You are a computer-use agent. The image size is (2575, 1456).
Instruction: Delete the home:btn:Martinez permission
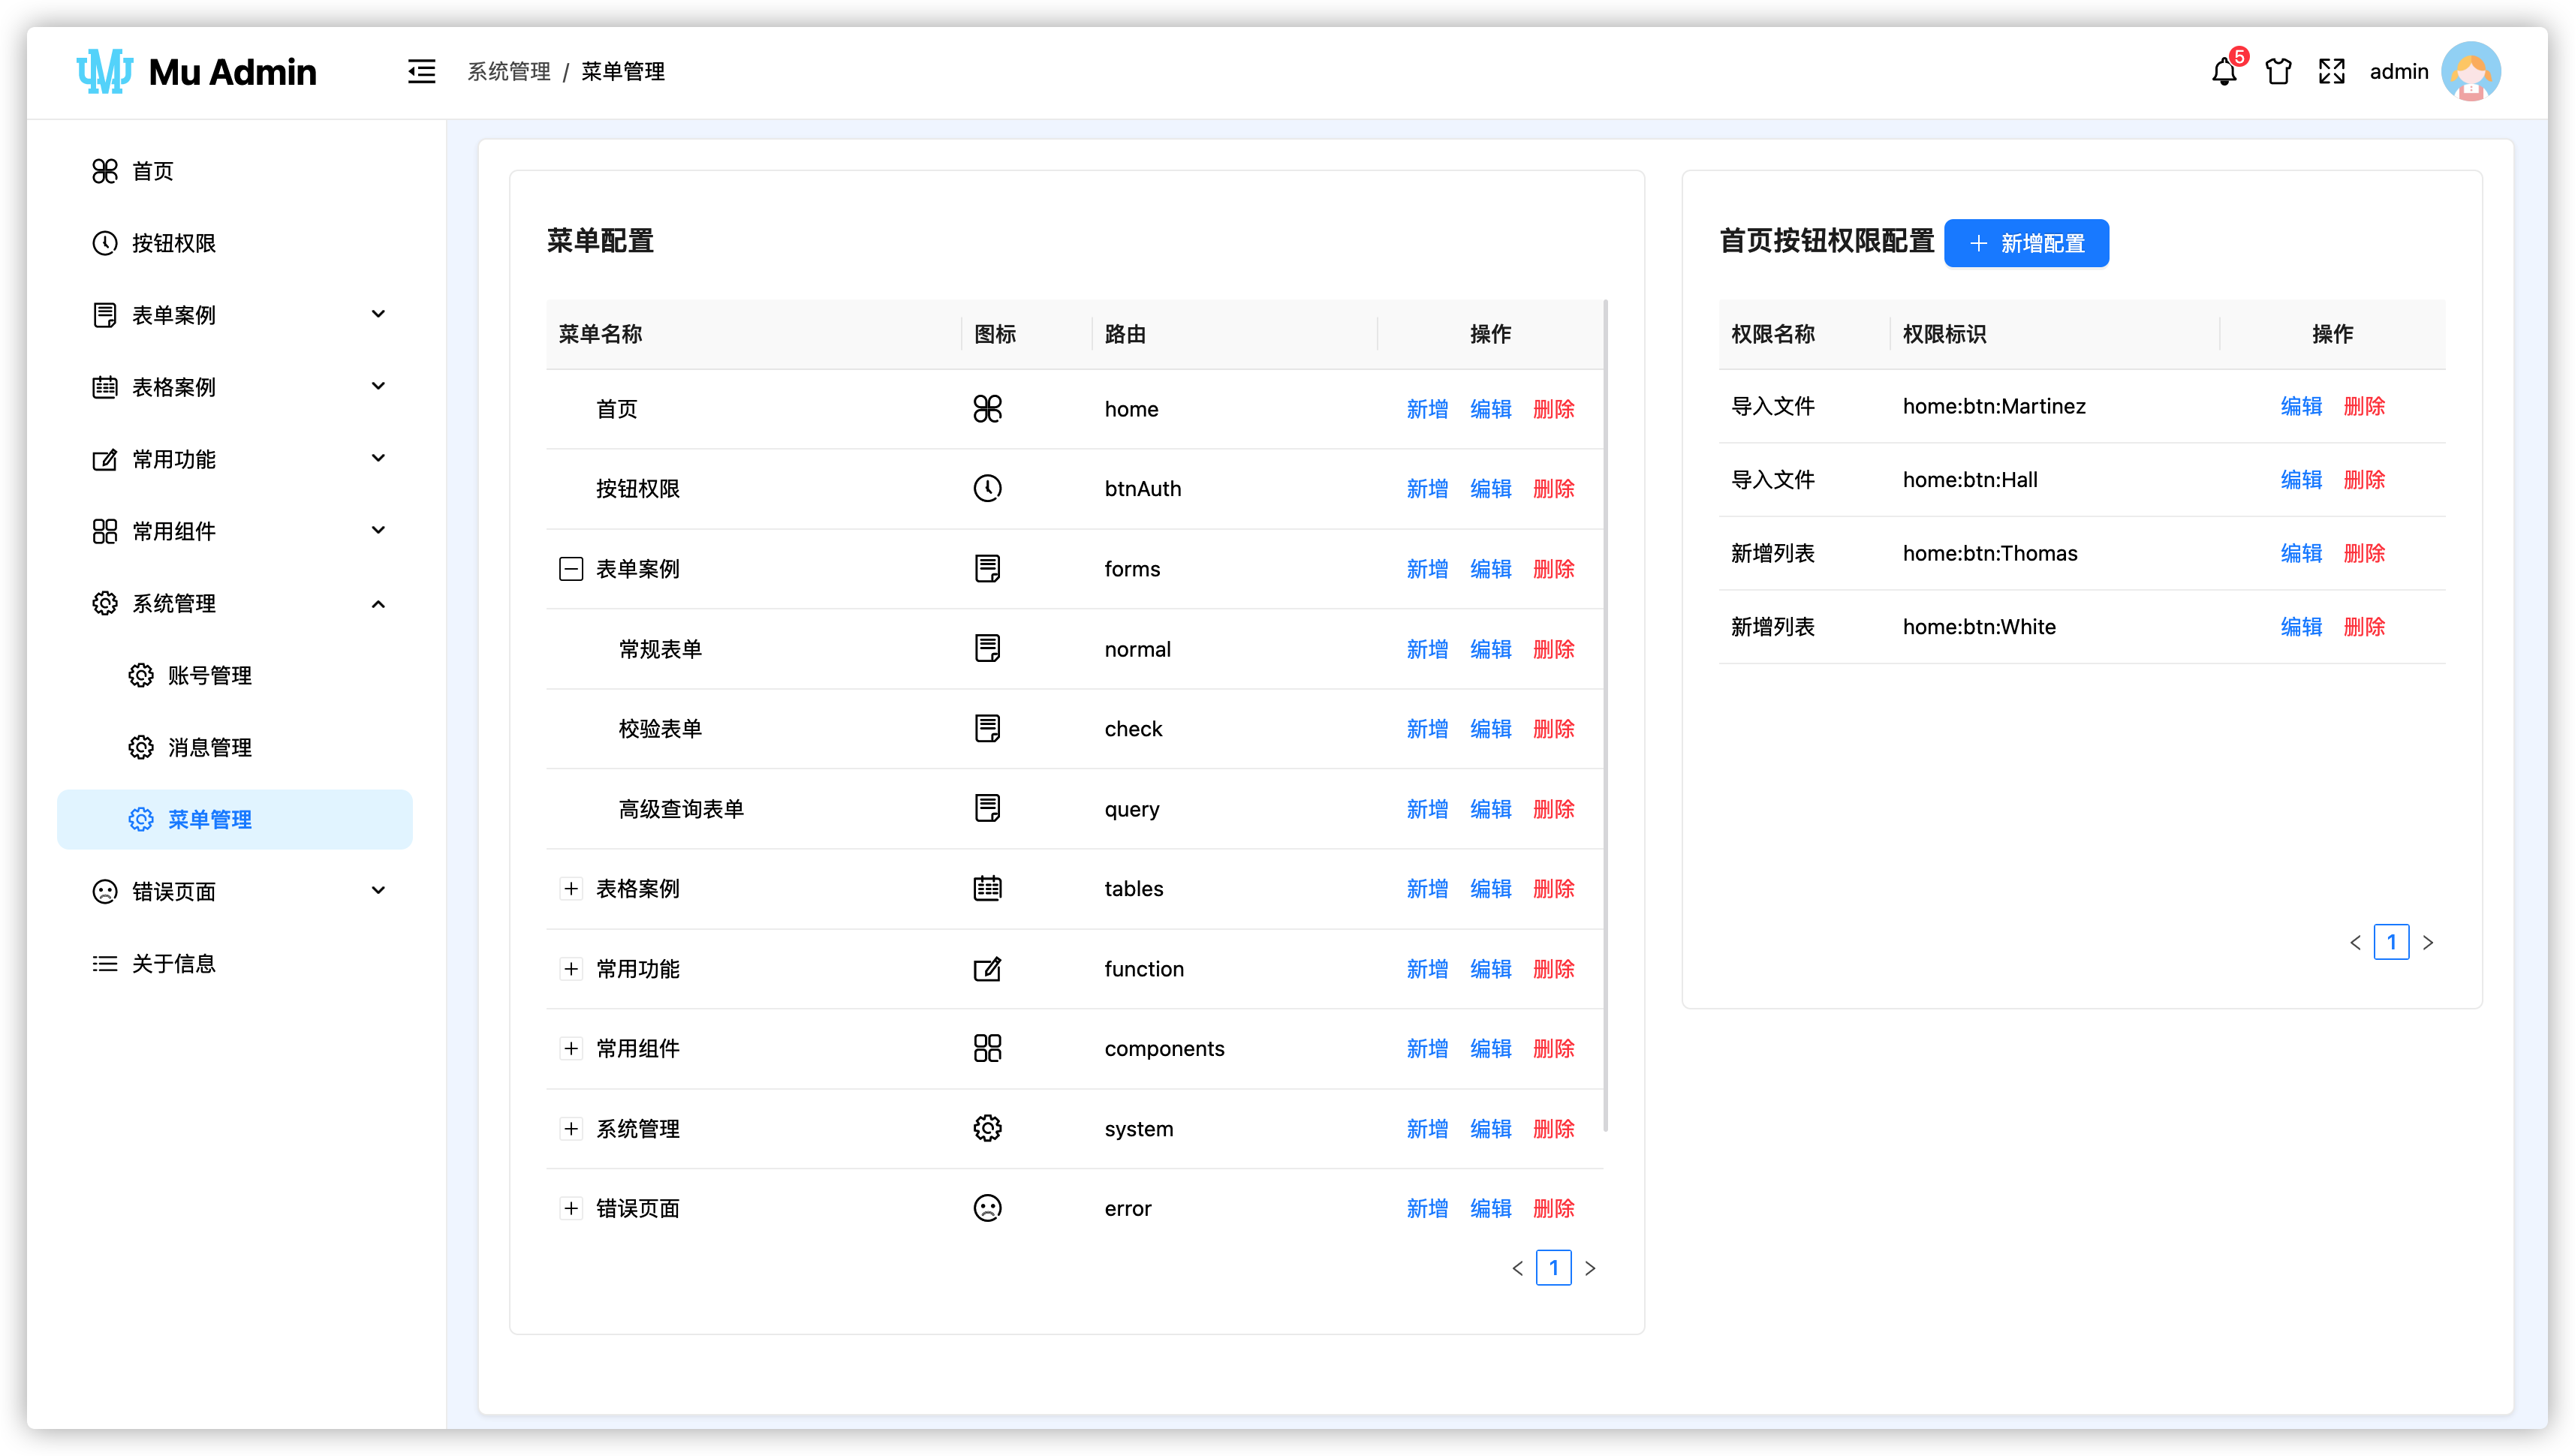pyautogui.click(x=2364, y=406)
